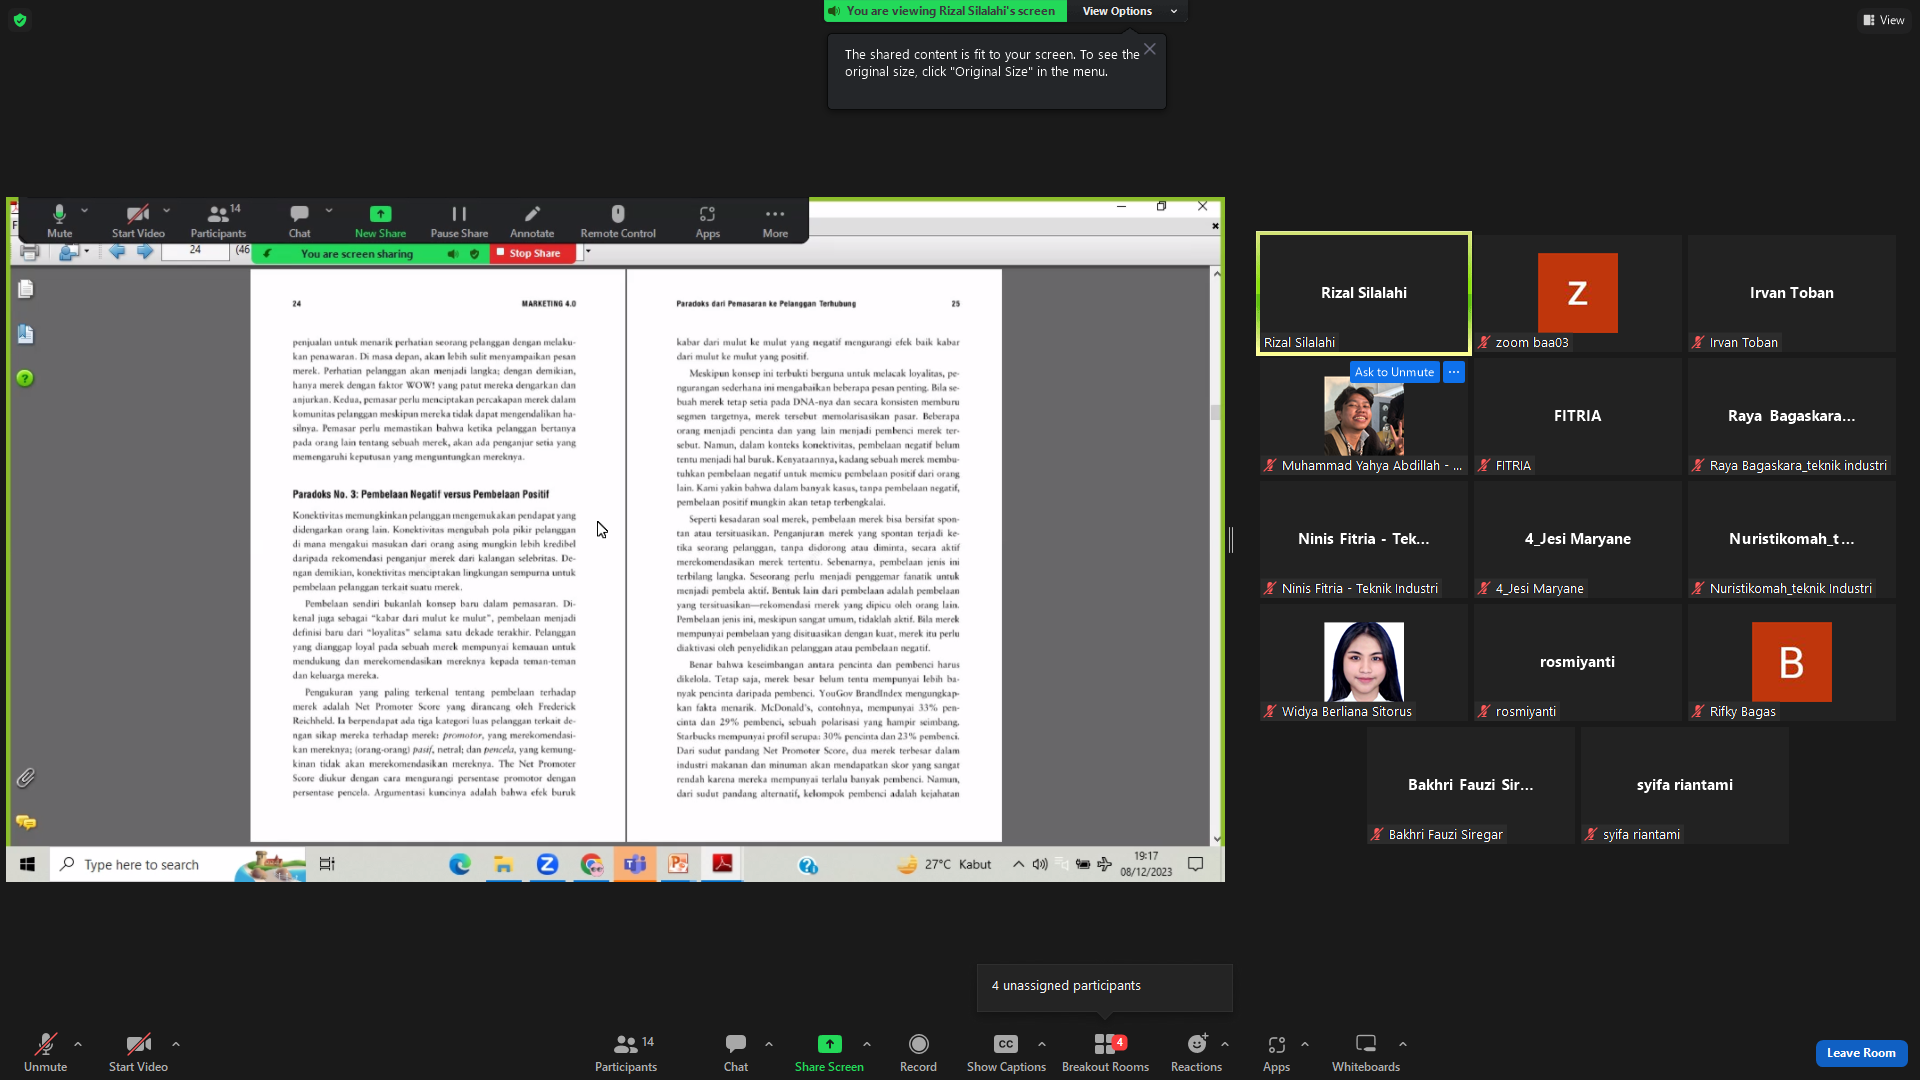The width and height of the screenshot is (1920, 1080).
Task: Expand video options arrow beside bottom Start Video
Action: pos(176,1044)
